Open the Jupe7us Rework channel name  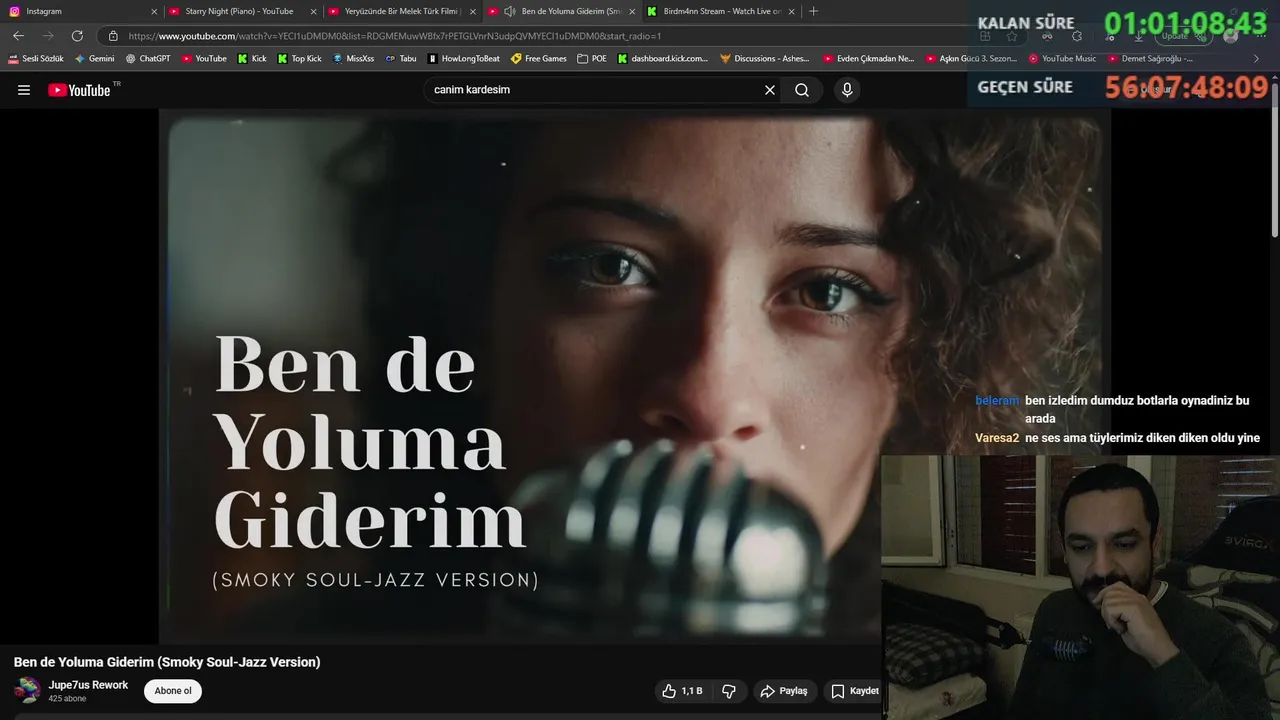[x=89, y=685]
